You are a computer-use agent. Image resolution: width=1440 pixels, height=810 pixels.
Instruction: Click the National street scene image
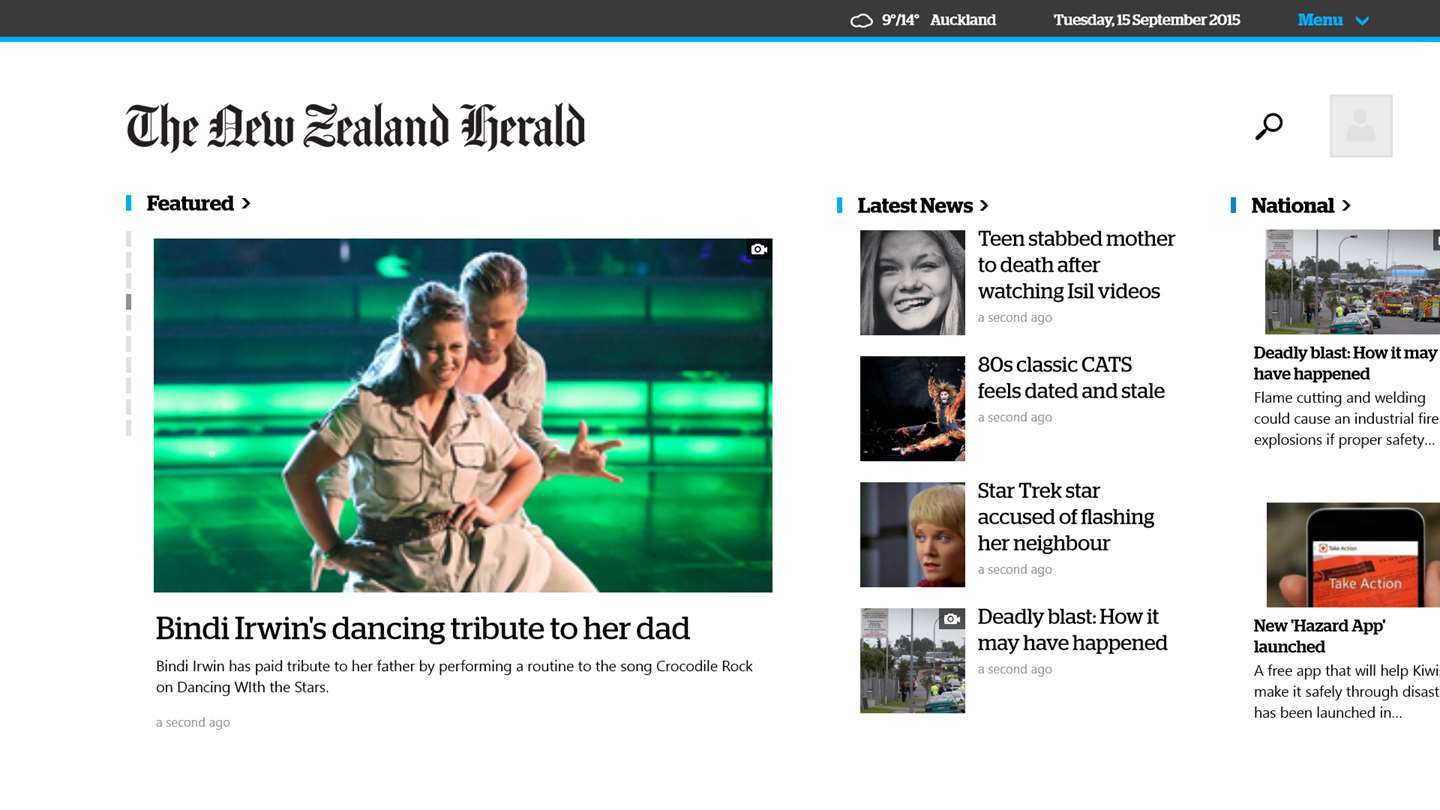1352,282
